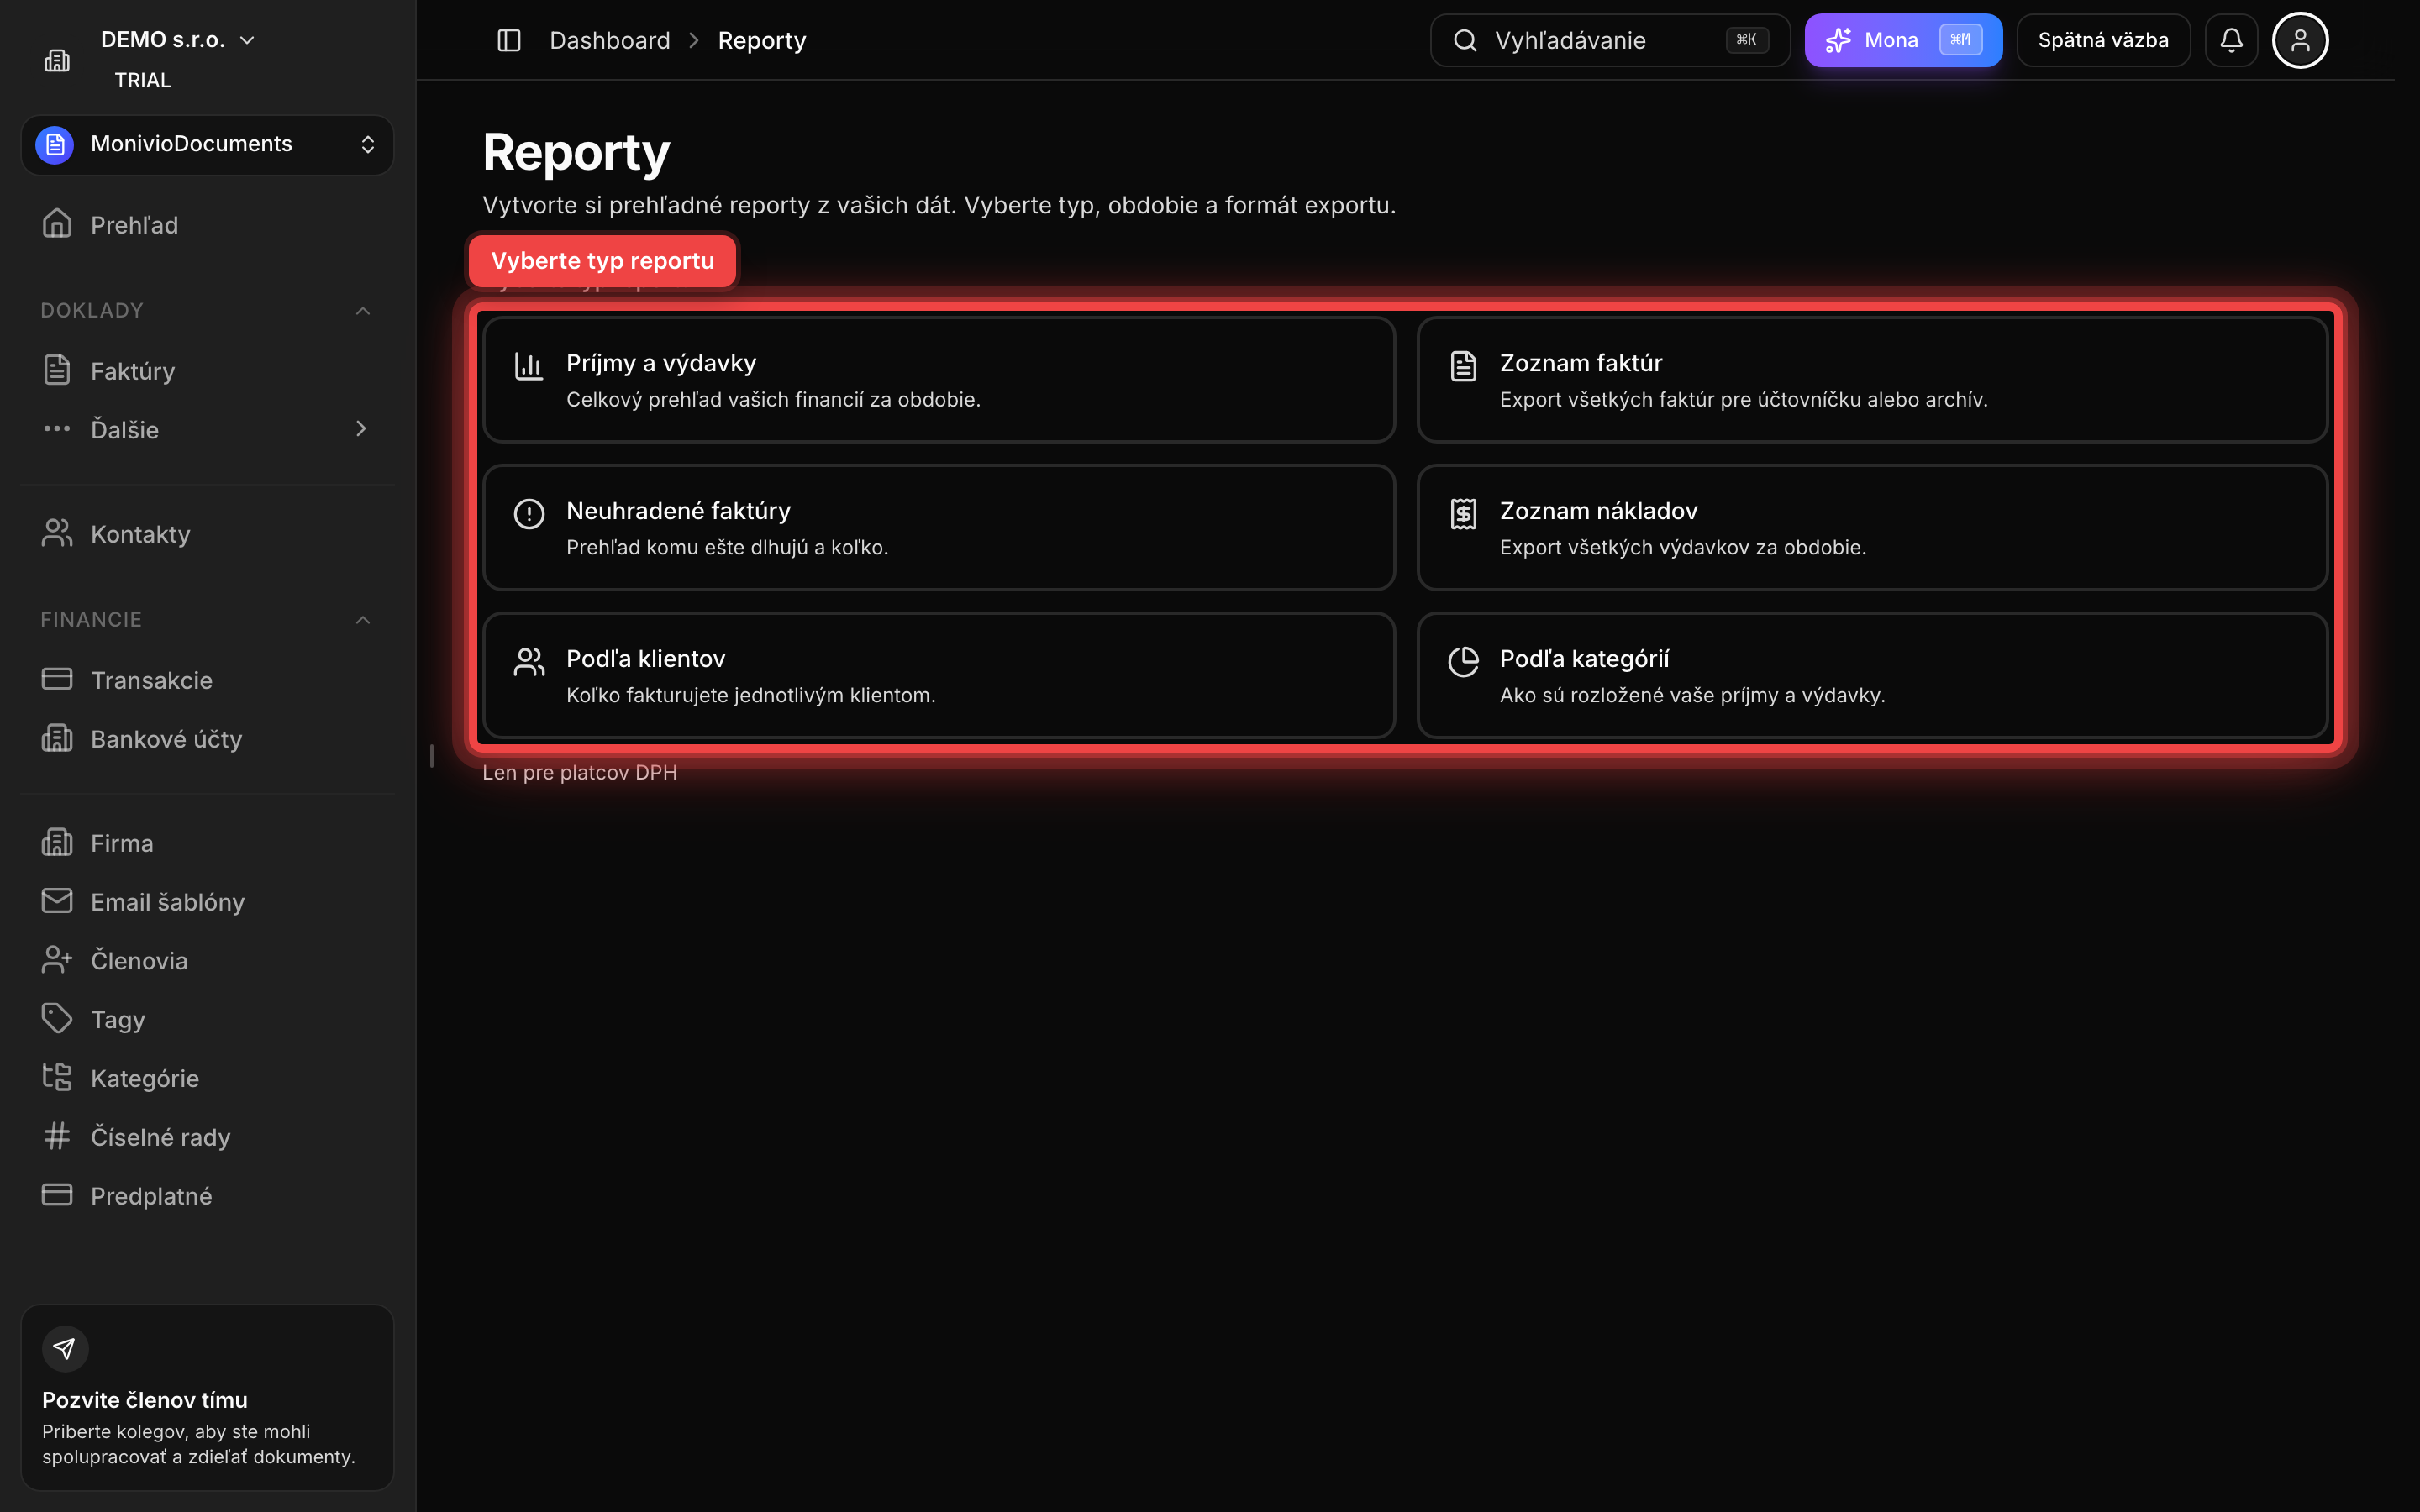Screen dimensions: 2420x1512
Task: Click the Členovia add-user icon
Action: 57,960
